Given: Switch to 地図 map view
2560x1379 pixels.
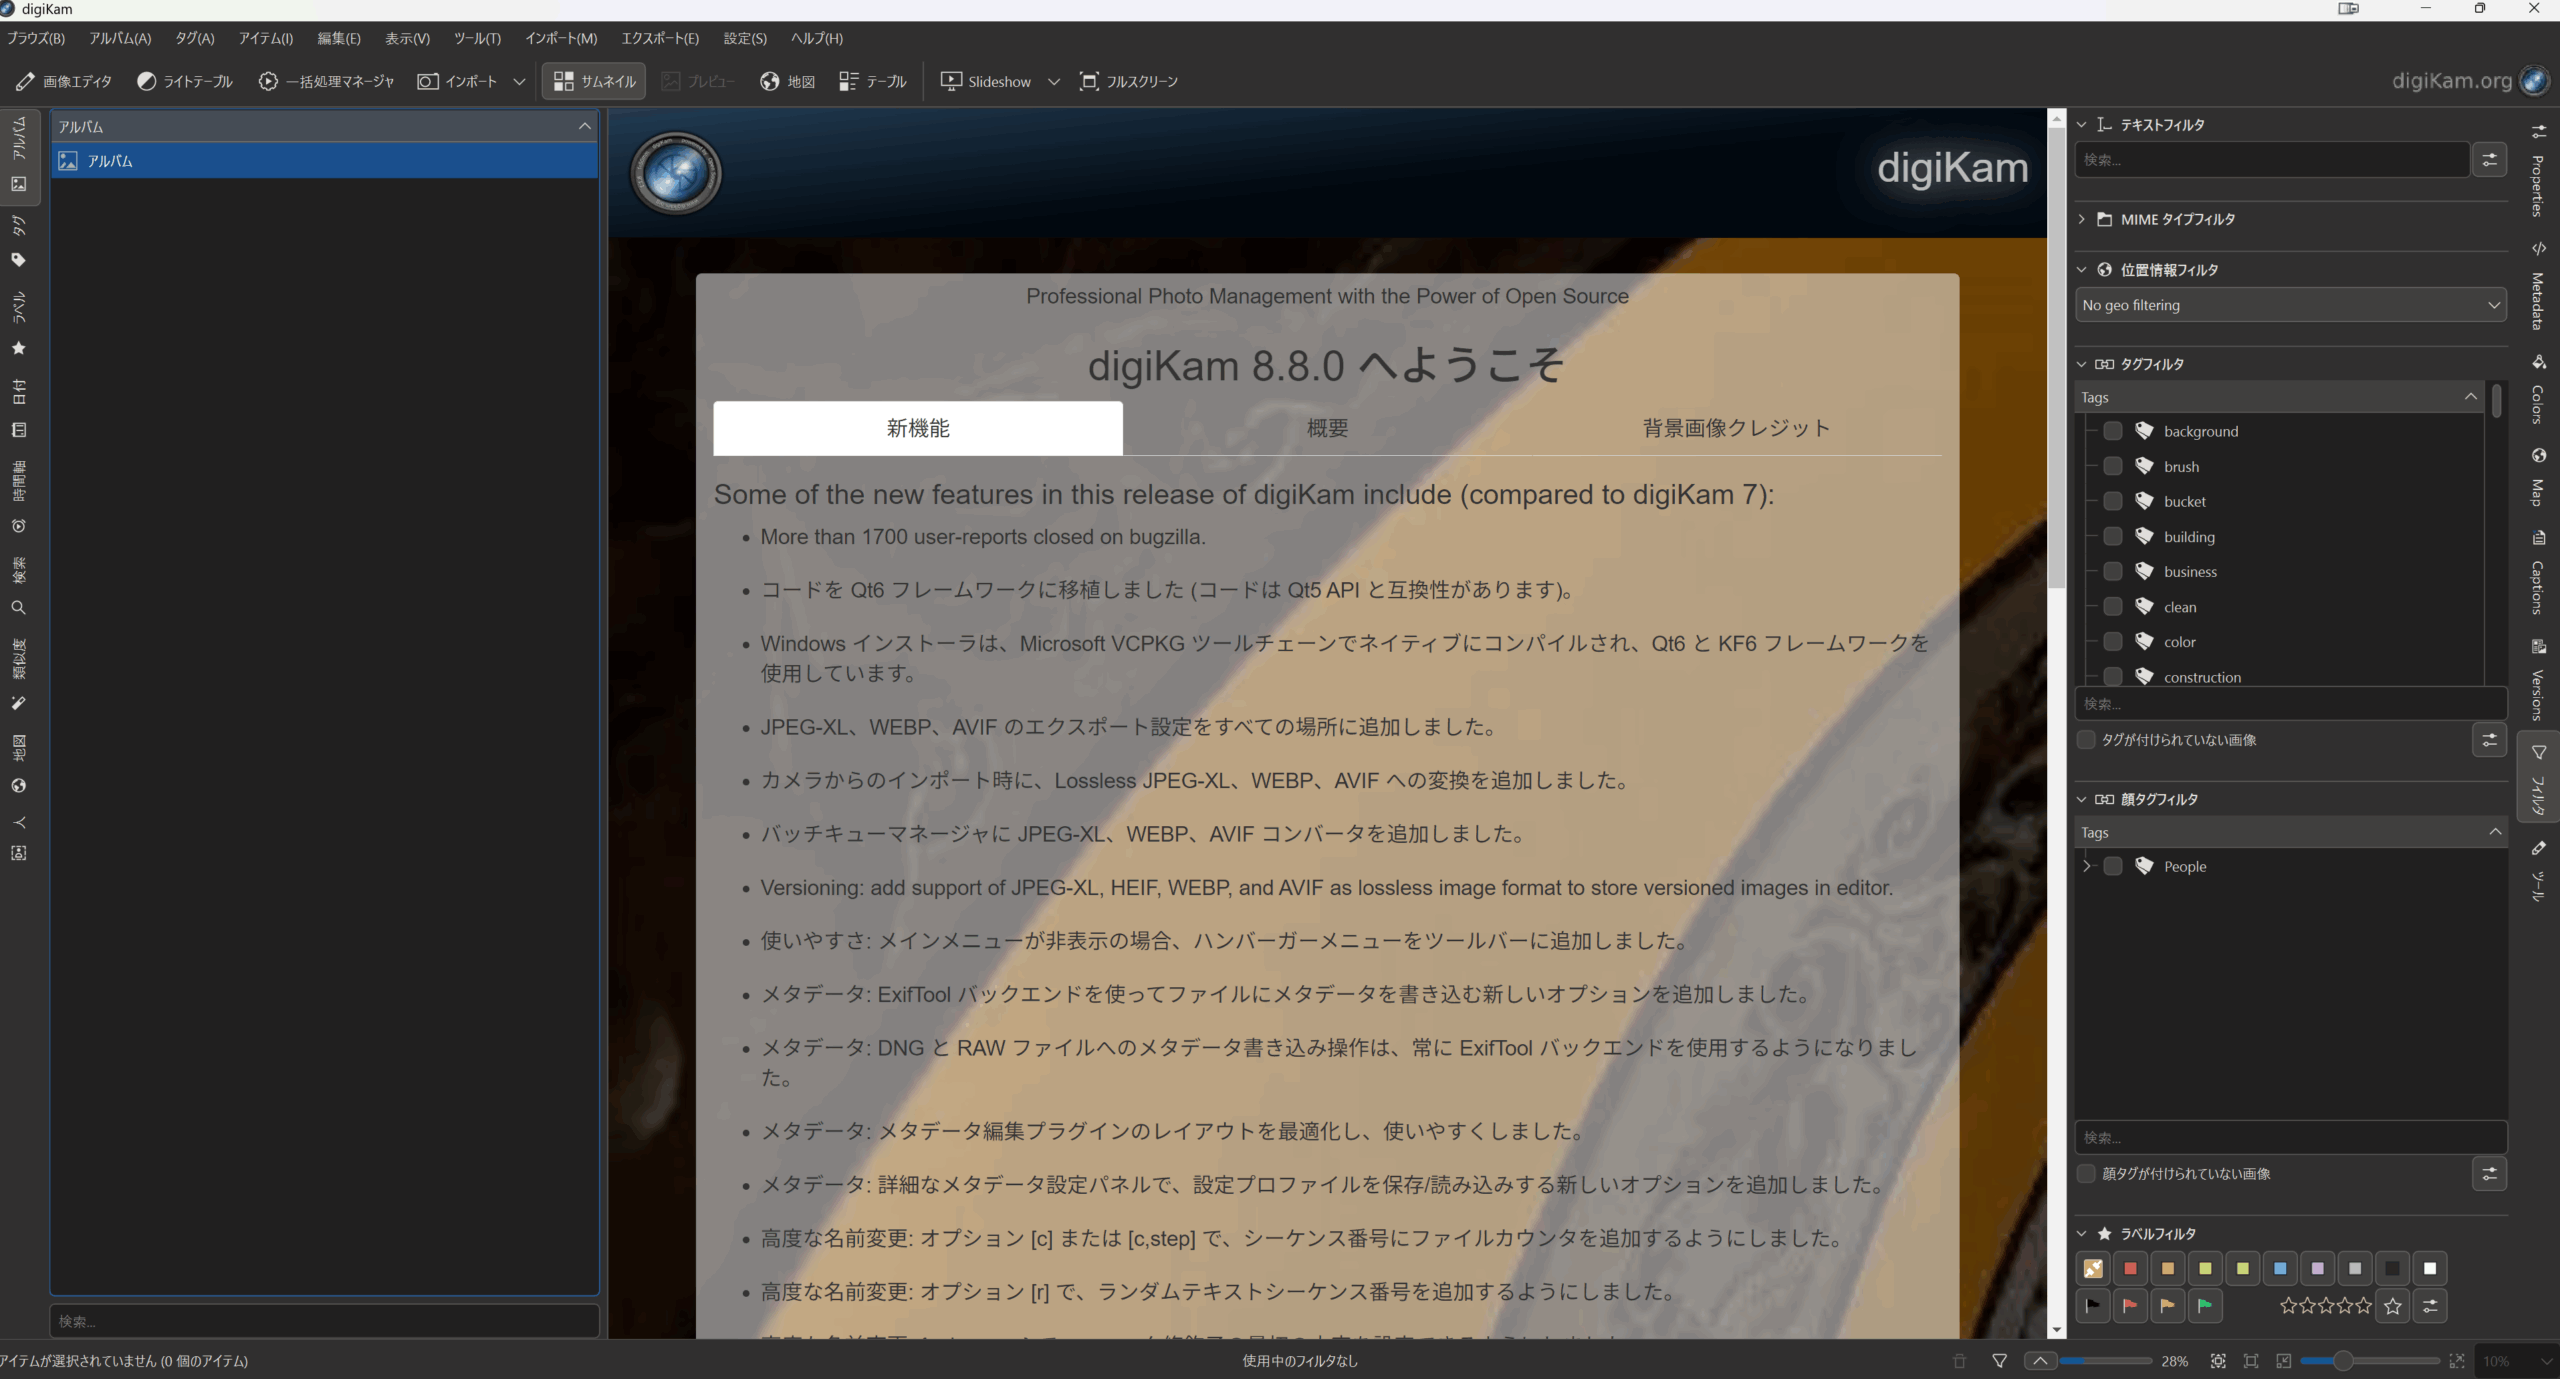Looking at the screenshot, I should (x=788, y=81).
